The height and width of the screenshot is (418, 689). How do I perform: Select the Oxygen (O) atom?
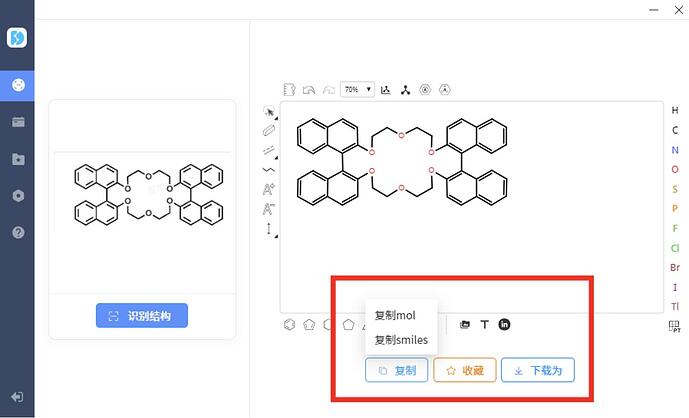click(x=675, y=169)
